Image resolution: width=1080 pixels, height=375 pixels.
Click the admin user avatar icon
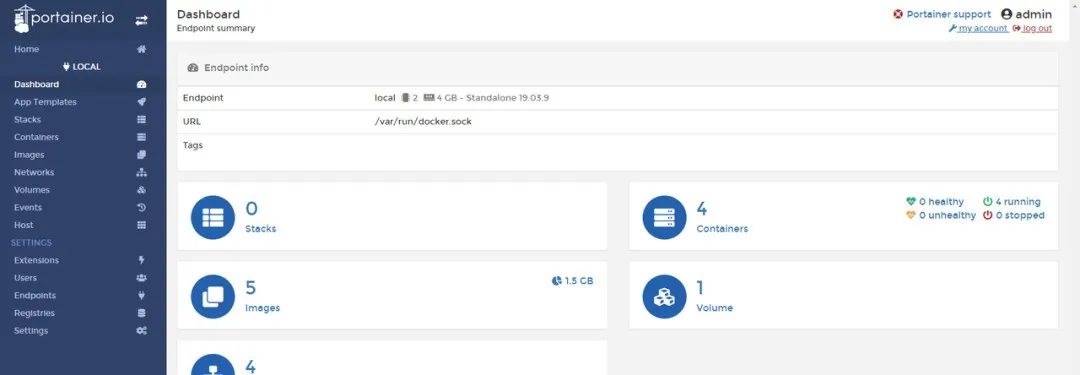pos(1006,14)
